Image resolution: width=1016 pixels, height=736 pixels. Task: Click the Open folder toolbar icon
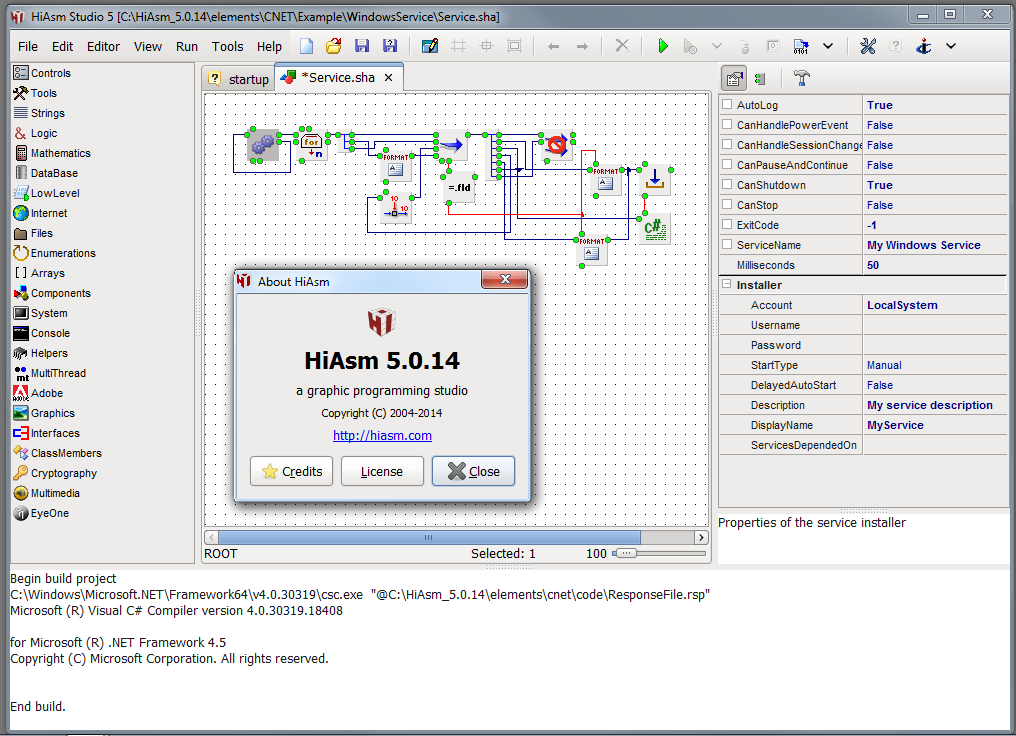(334, 46)
